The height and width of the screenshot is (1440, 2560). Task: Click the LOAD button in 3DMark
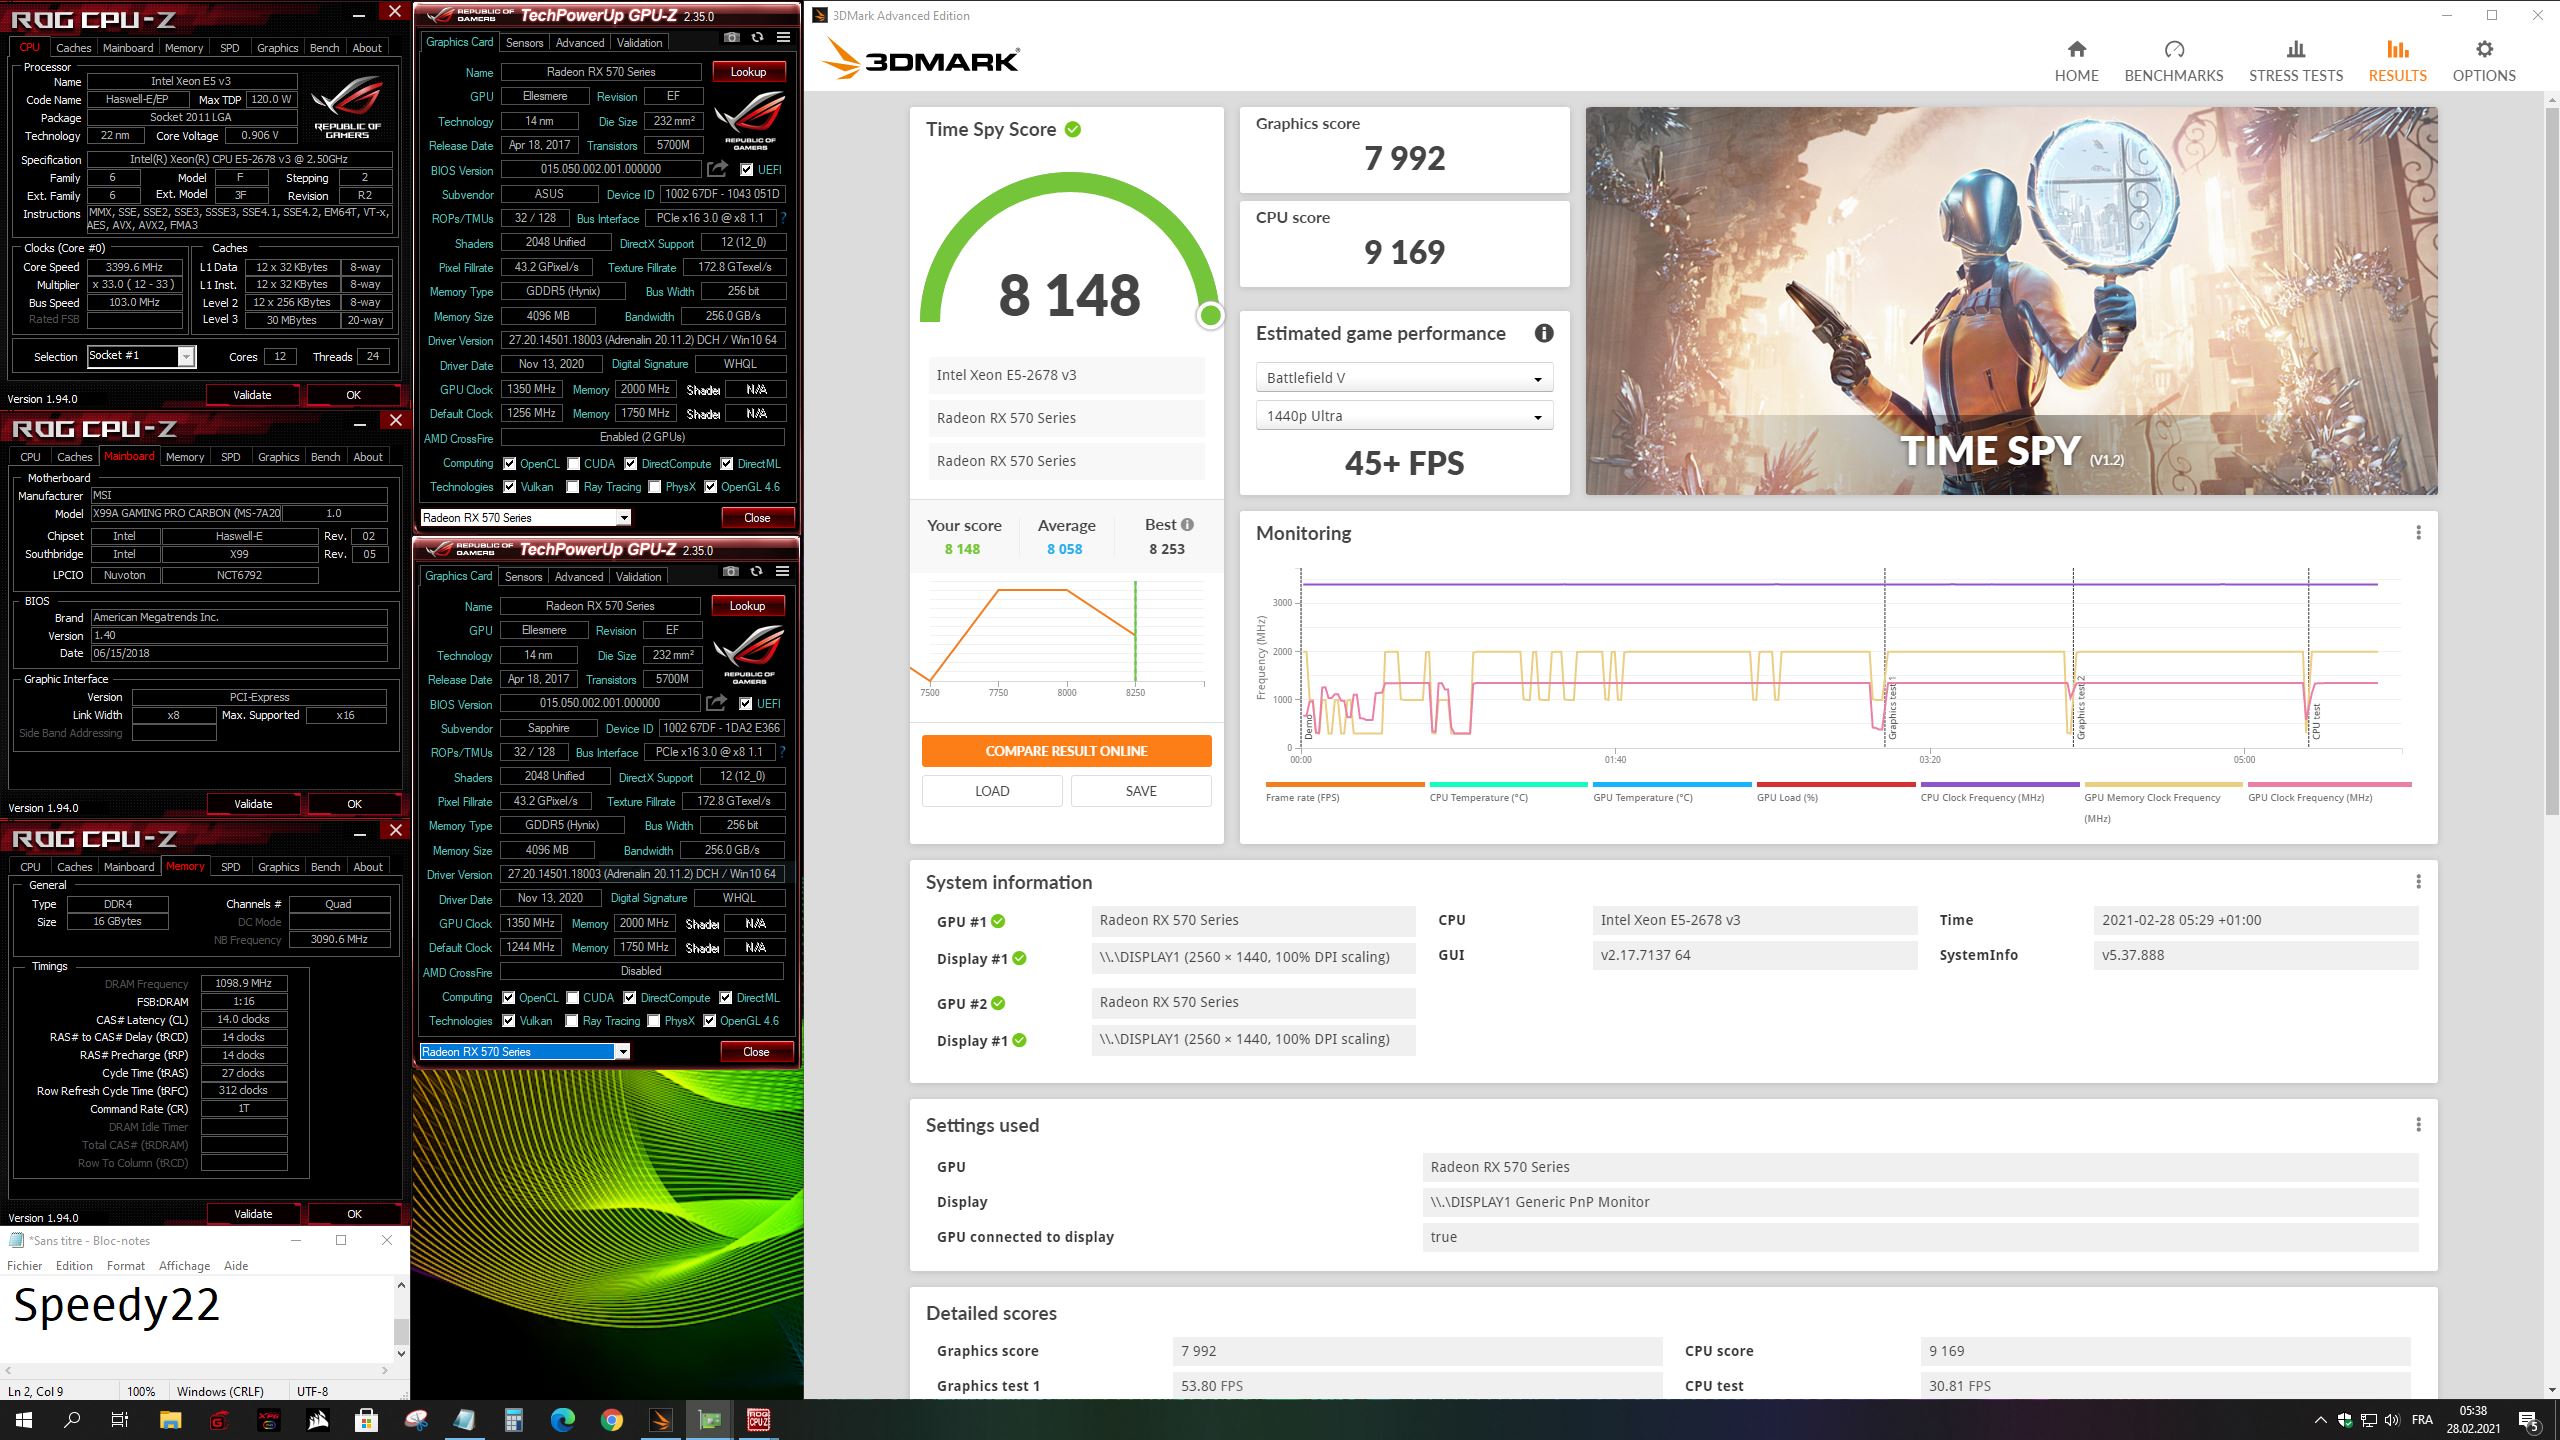click(x=992, y=791)
